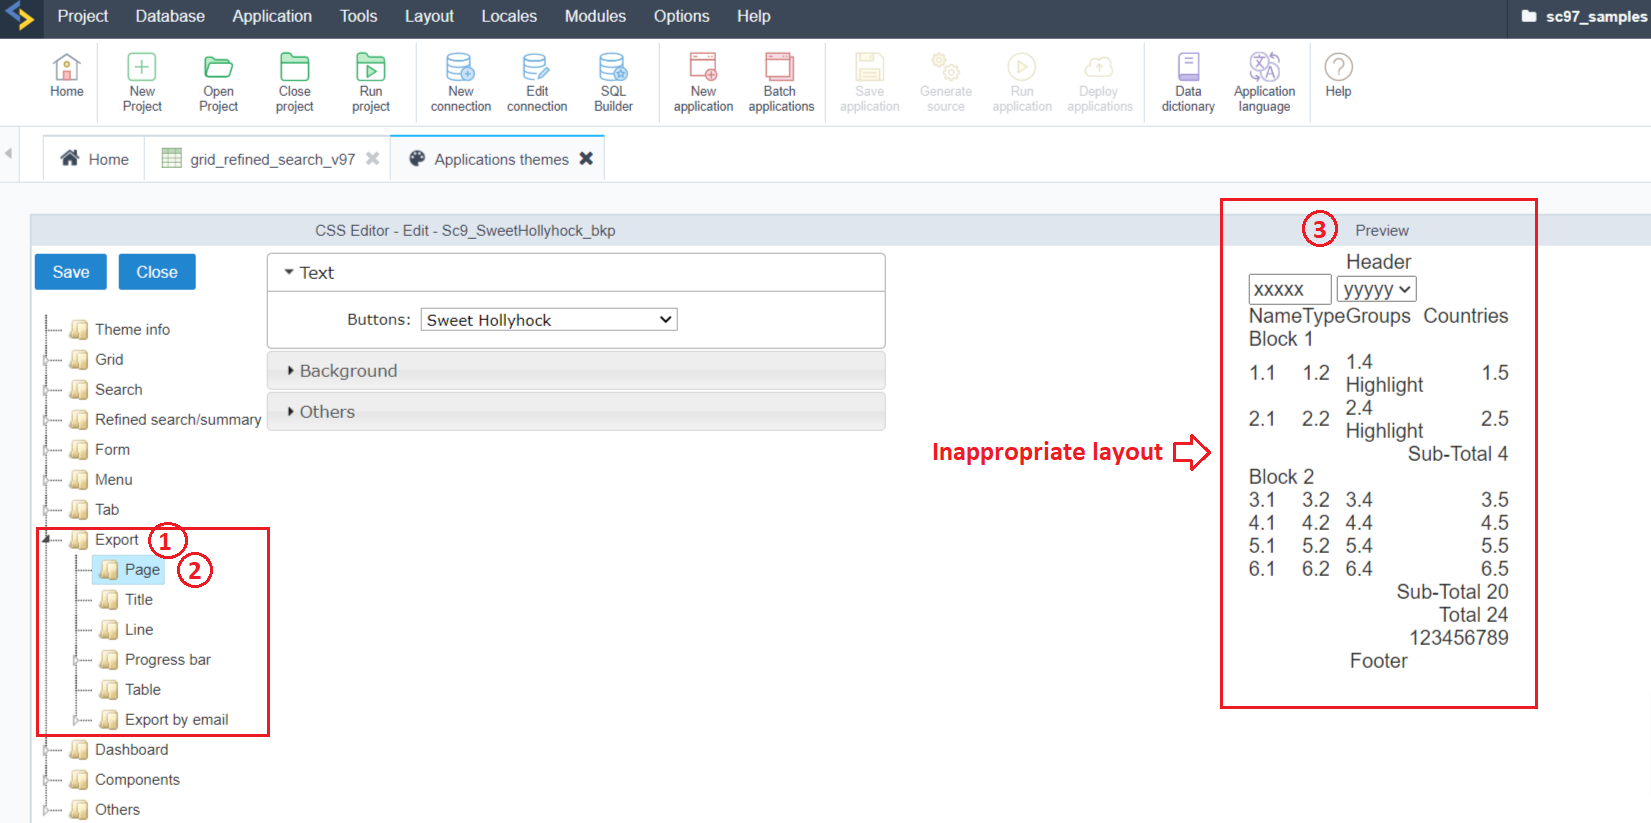
Task: Click the Run project icon
Action: 371,83
